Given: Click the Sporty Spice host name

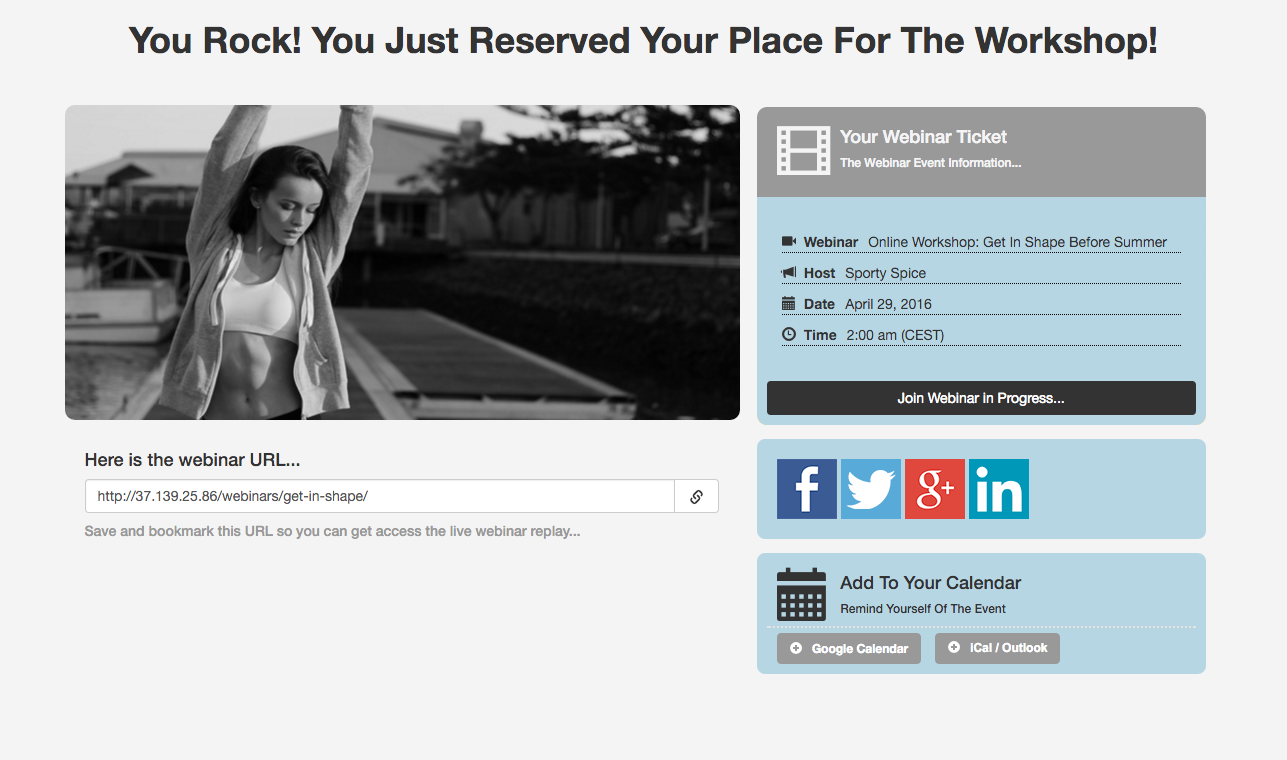Looking at the screenshot, I should click(x=885, y=273).
